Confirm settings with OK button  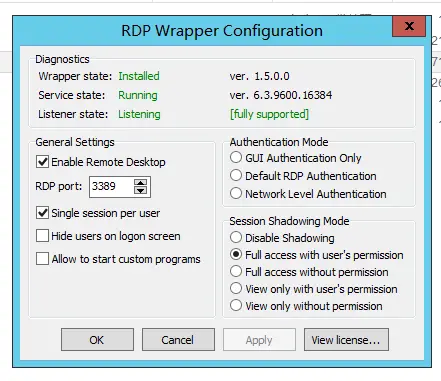[97, 340]
